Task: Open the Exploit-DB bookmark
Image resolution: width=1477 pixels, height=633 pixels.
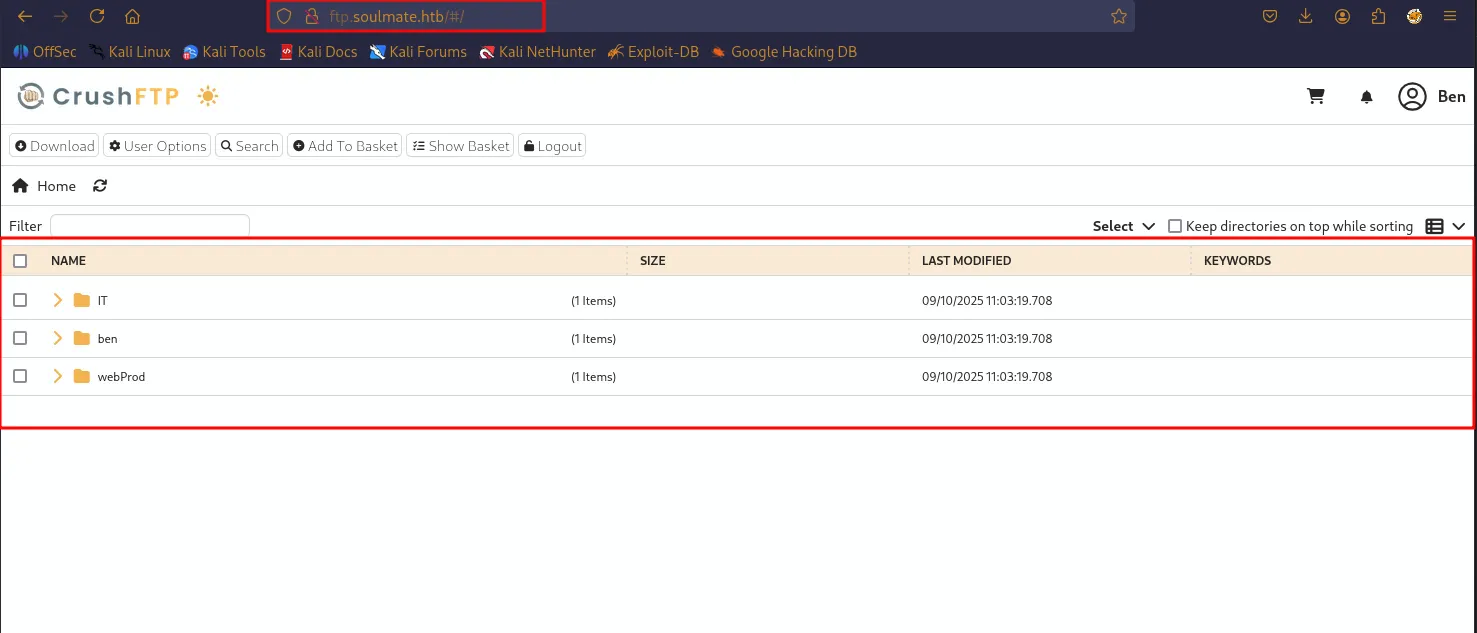Action: (653, 52)
